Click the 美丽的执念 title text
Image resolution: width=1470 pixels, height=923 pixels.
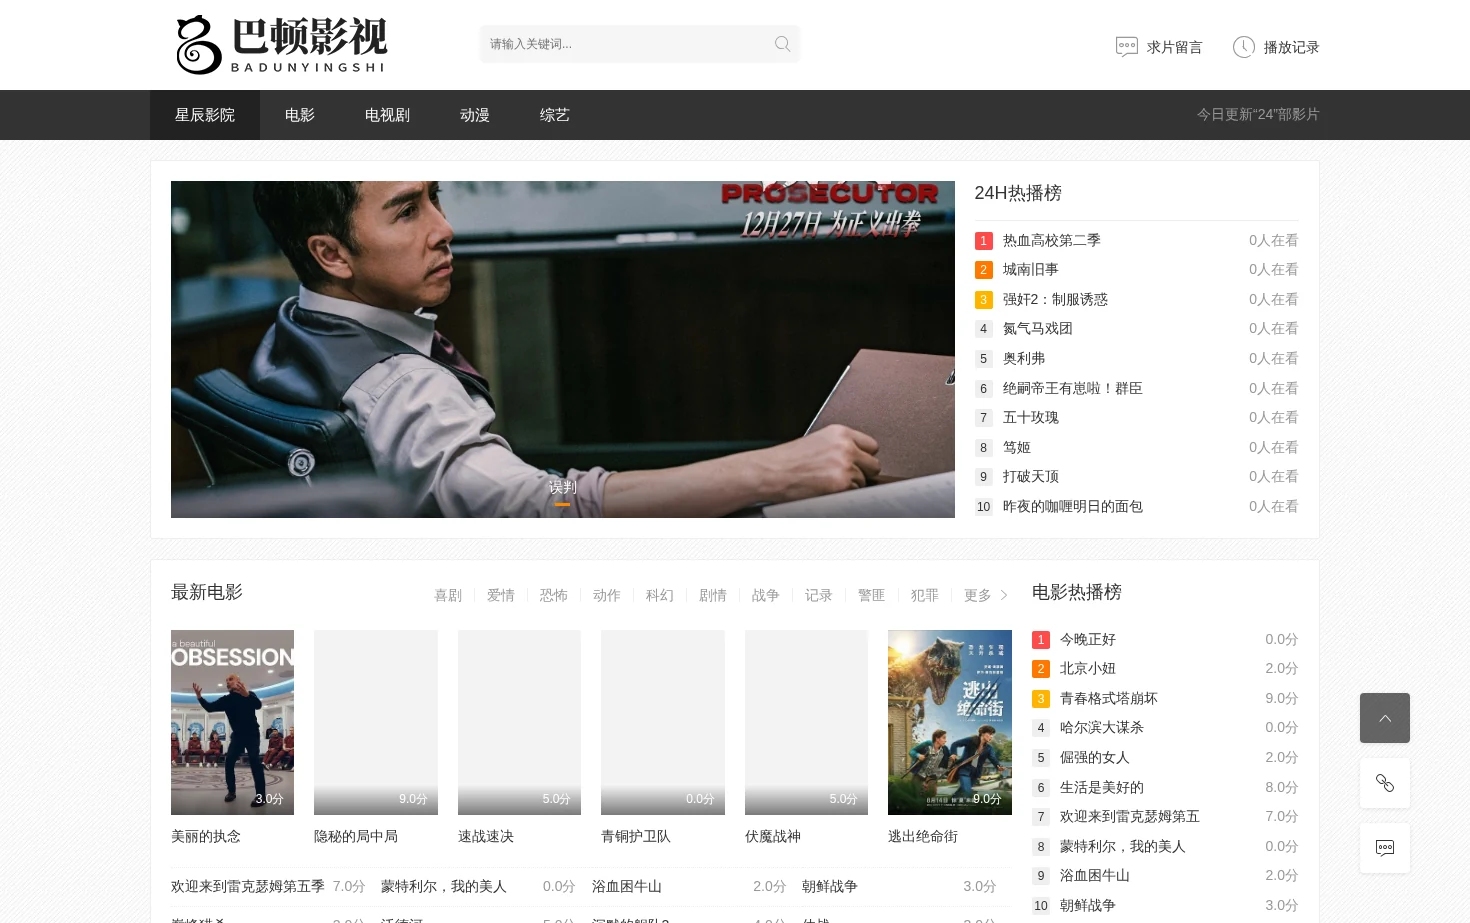(x=206, y=836)
